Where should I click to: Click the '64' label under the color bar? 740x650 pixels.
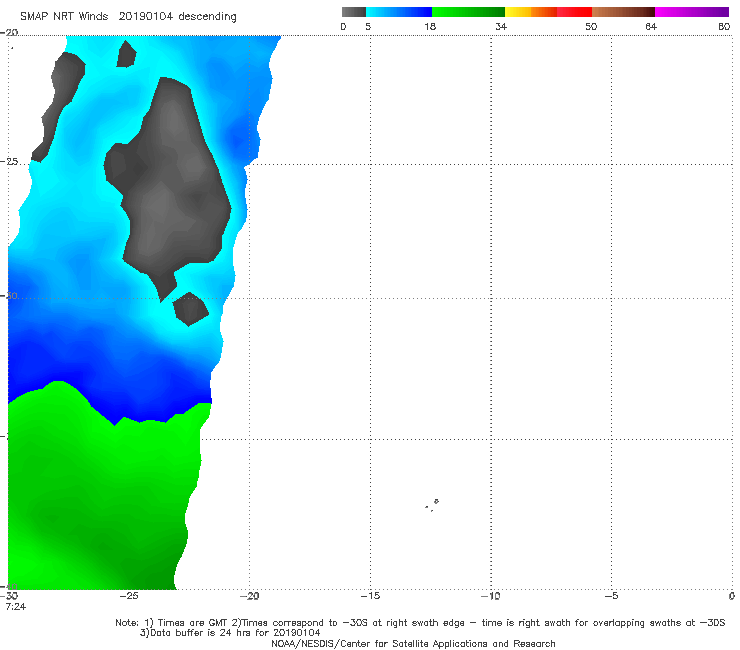click(x=651, y=26)
